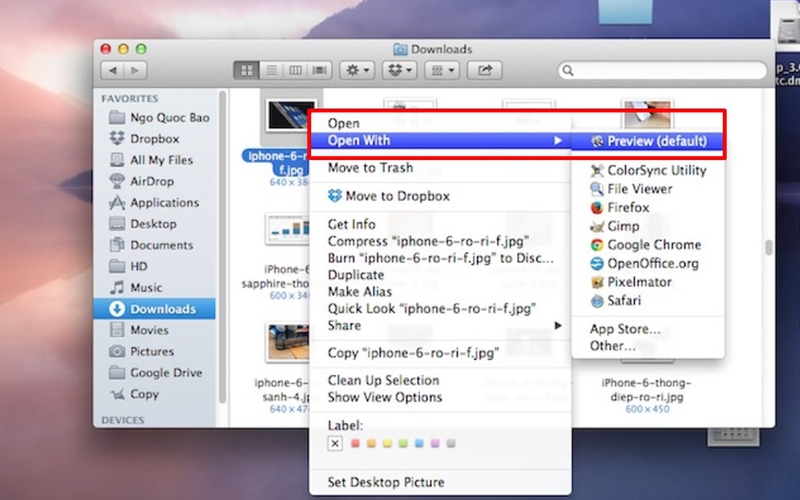
Task: Open with ColorSync Utility
Action: coord(648,170)
